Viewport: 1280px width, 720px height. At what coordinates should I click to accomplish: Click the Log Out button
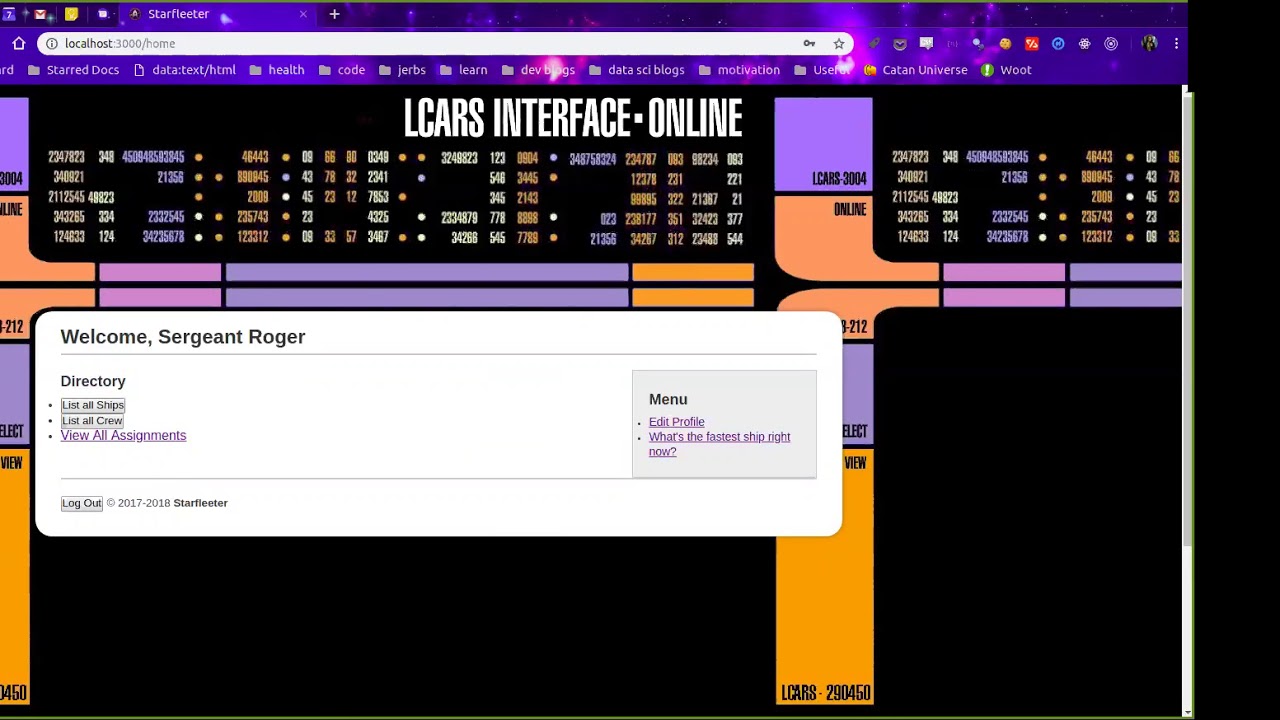pos(82,503)
